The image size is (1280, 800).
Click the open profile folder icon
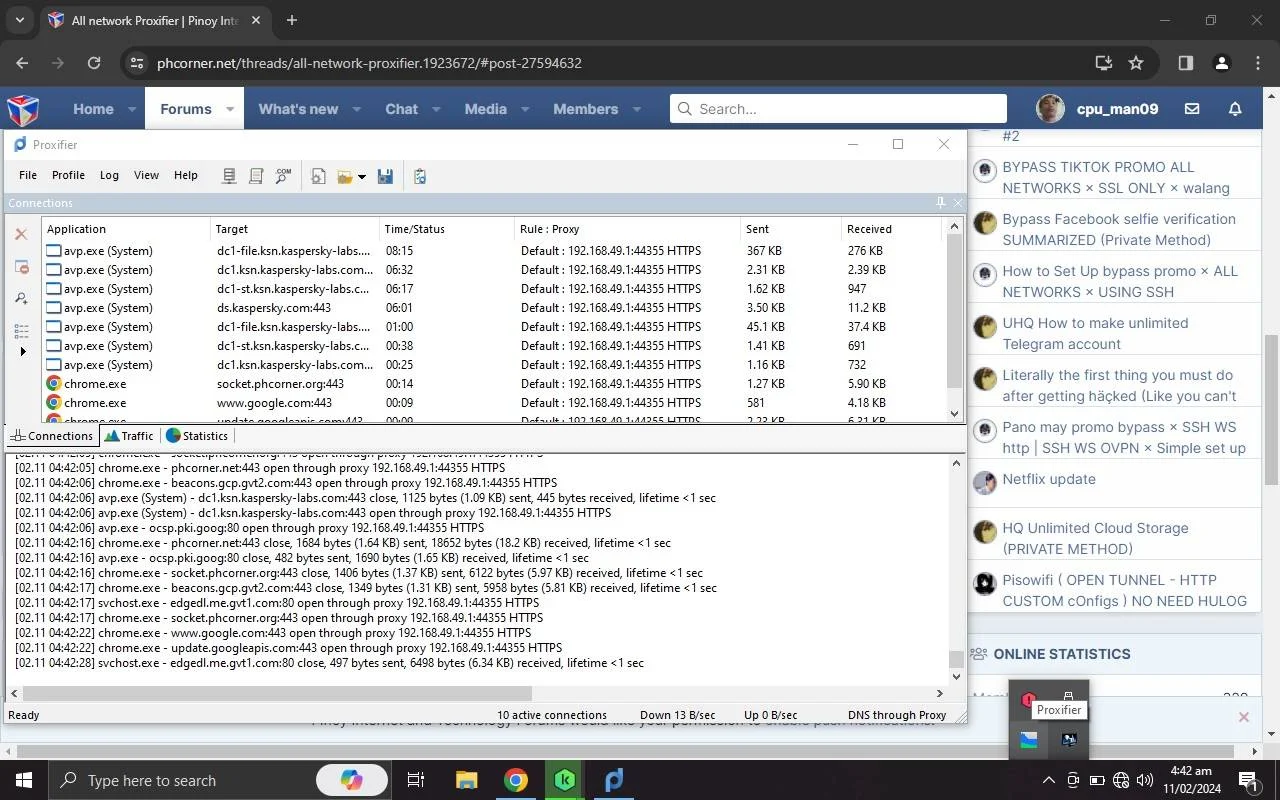point(345,176)
